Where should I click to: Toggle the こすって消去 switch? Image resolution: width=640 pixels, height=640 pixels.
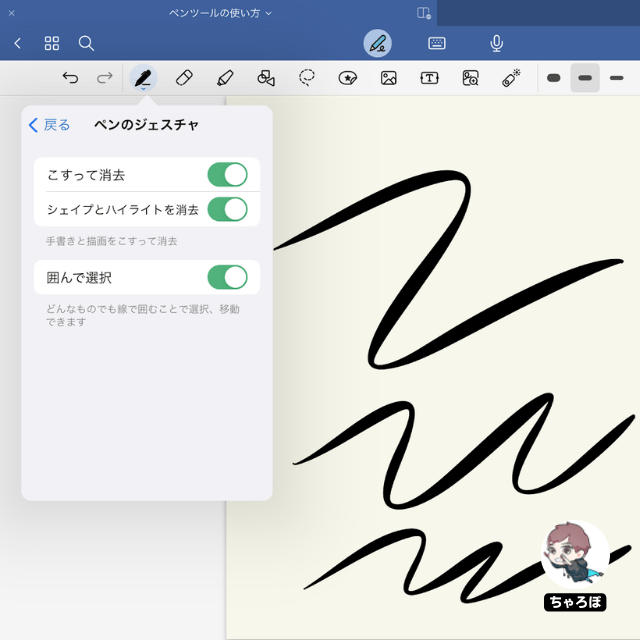(227, 175)
